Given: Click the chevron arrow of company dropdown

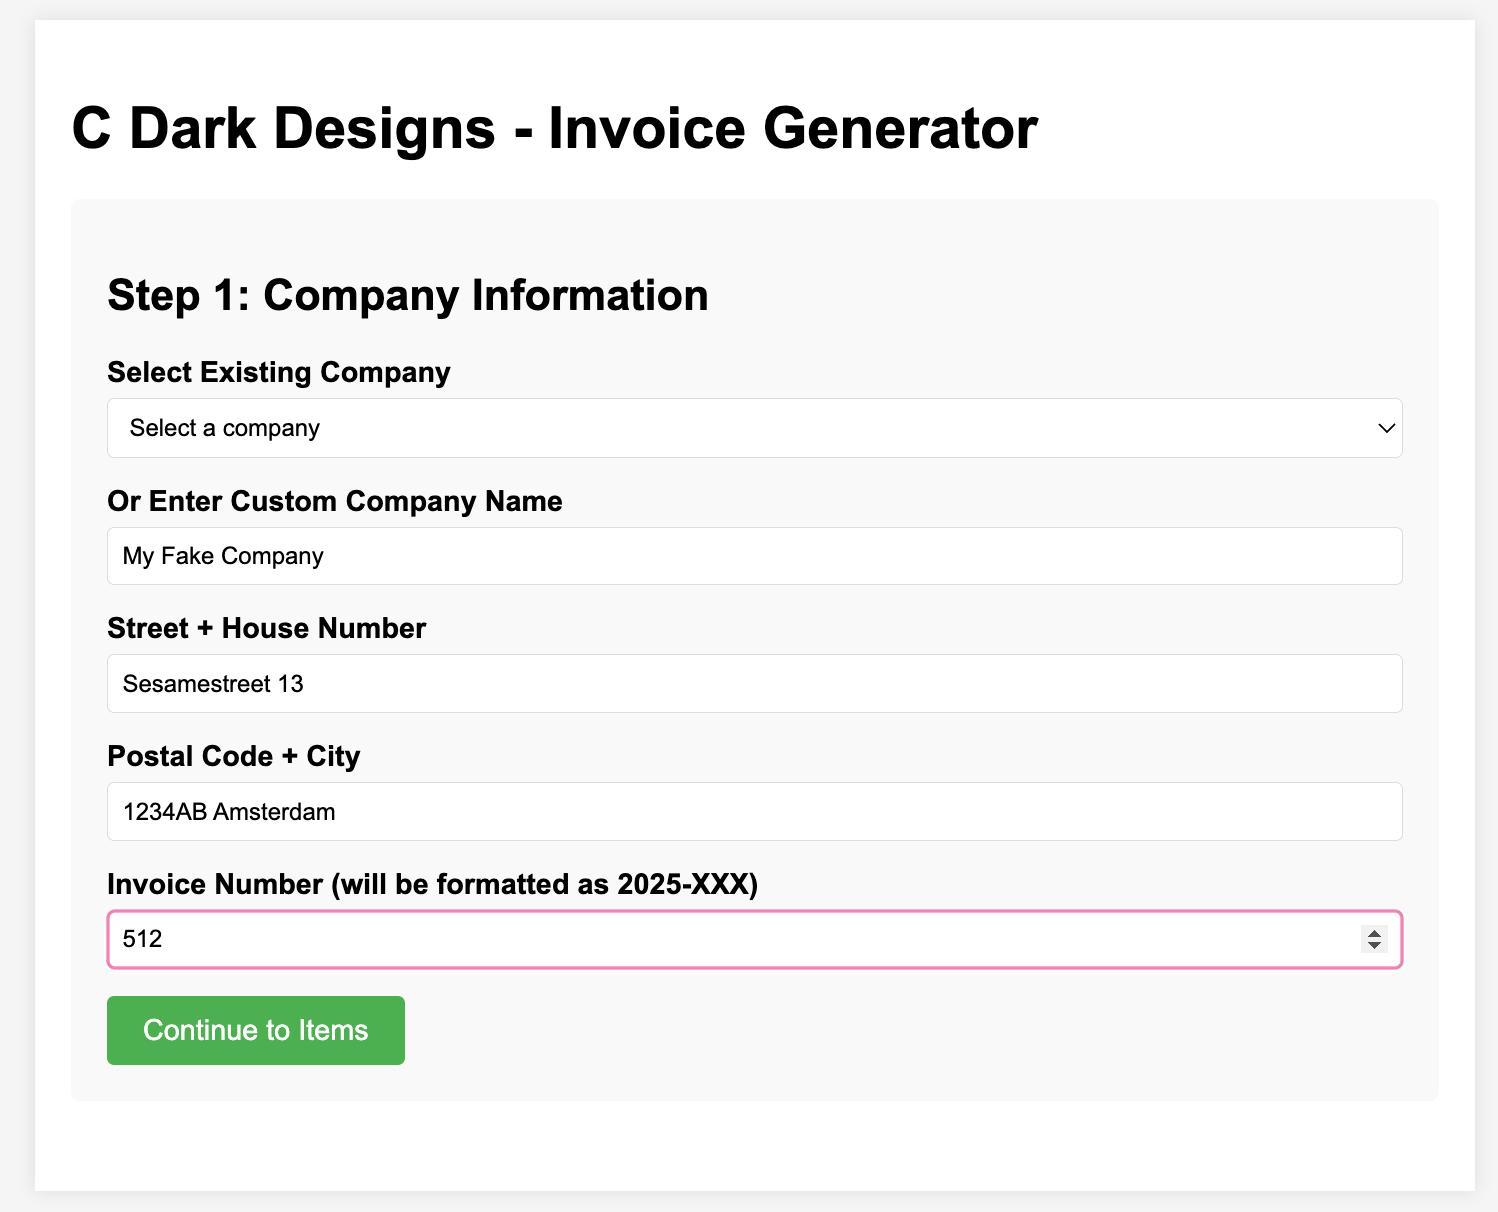Looking at the screenshot, I should [x=1386, y=428].
